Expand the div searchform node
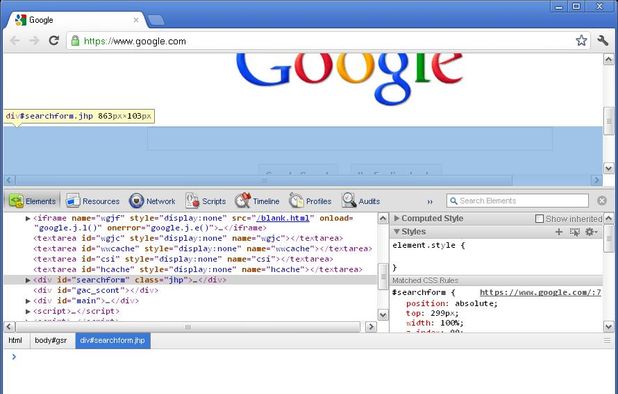 28,280
